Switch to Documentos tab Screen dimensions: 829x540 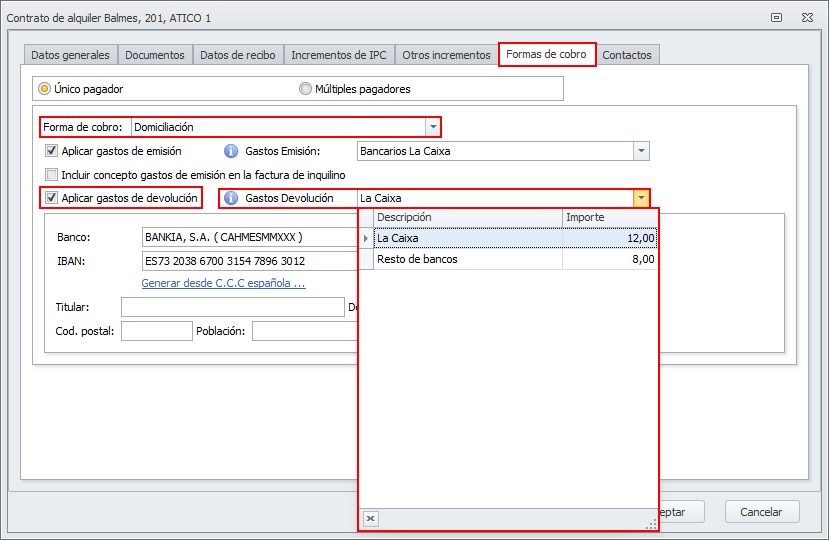click(155, 55)
